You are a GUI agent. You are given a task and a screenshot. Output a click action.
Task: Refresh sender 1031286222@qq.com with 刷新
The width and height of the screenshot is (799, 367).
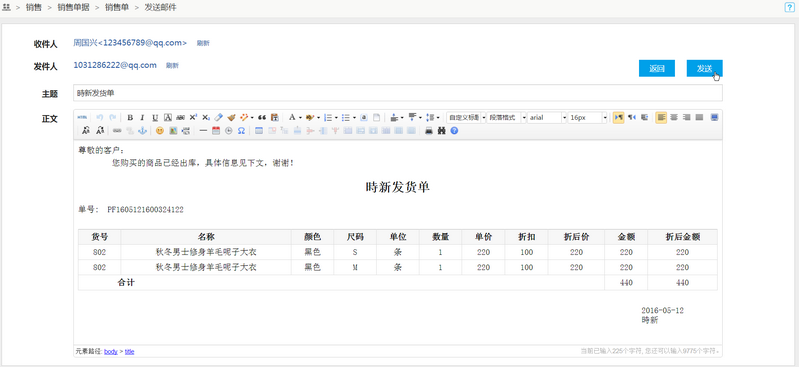(172, 66)
